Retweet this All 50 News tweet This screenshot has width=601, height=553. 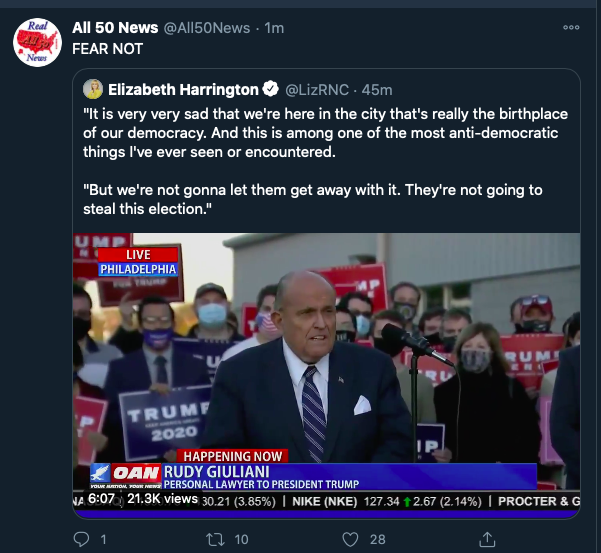pos(213,539)
